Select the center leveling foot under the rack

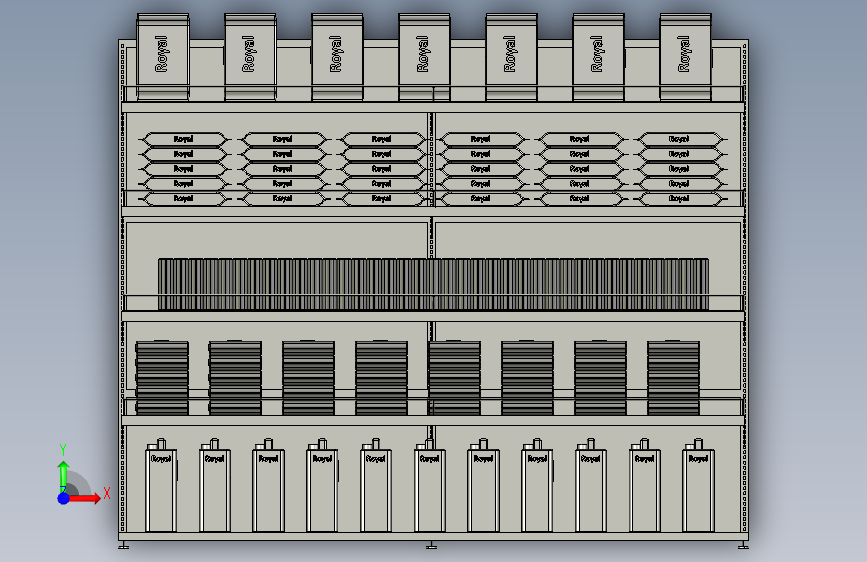(x=431, y=545)
